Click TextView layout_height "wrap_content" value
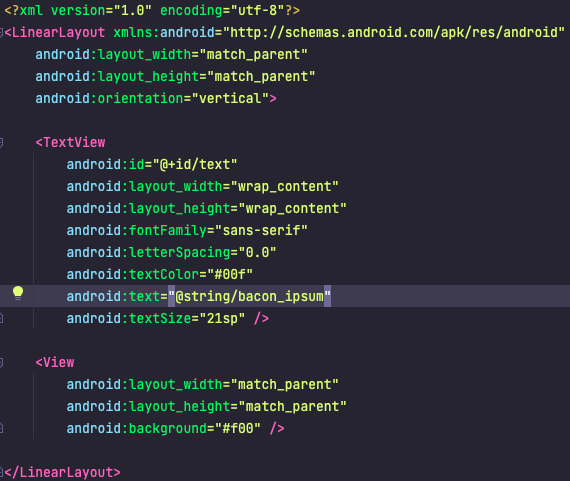 click(x=292, y=209)
